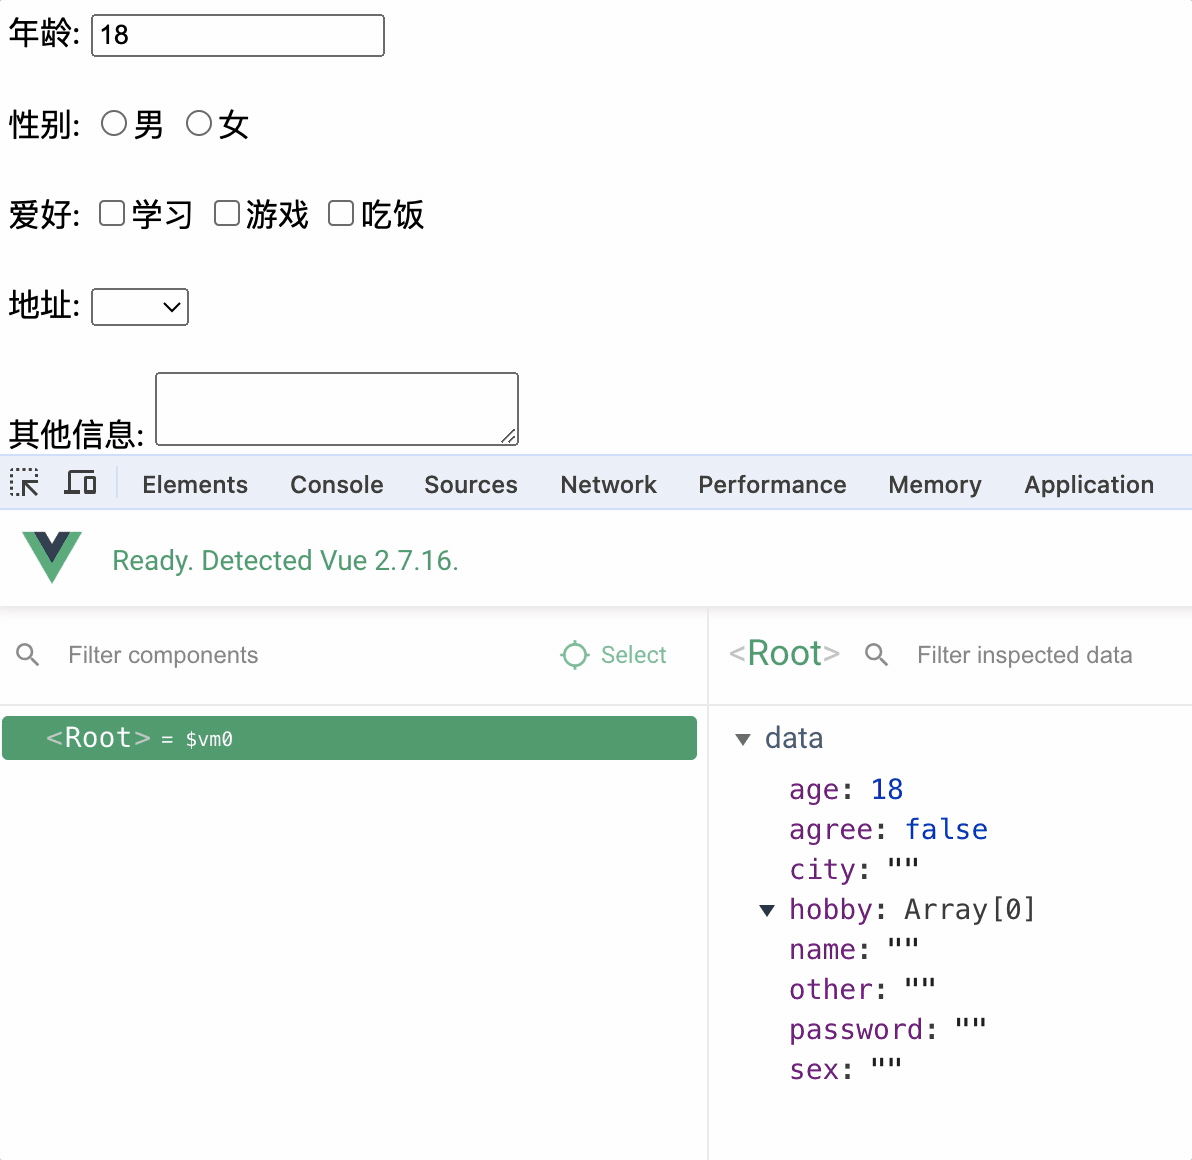Toggle the device toolbar icon

(x=80, y=483)
